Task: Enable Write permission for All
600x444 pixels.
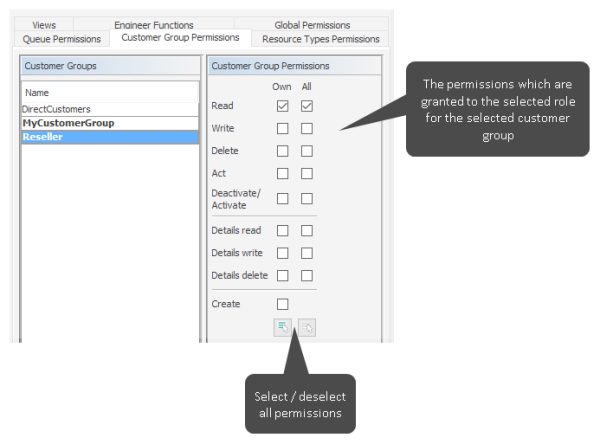Action: [x=307, y=129]
